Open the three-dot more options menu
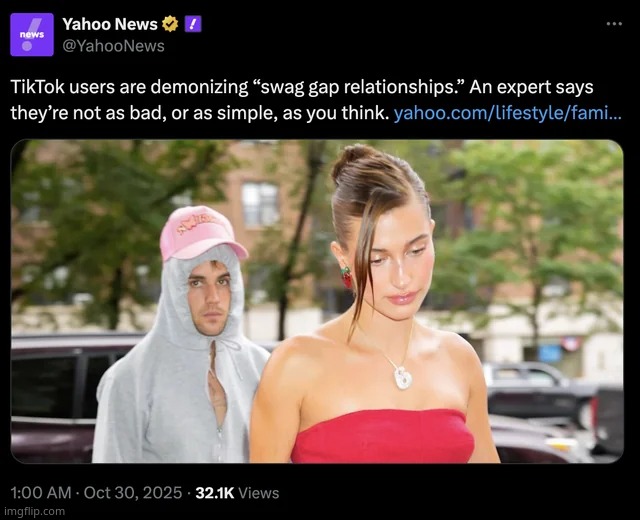640x520 pixels. click(x=614, y=24)
